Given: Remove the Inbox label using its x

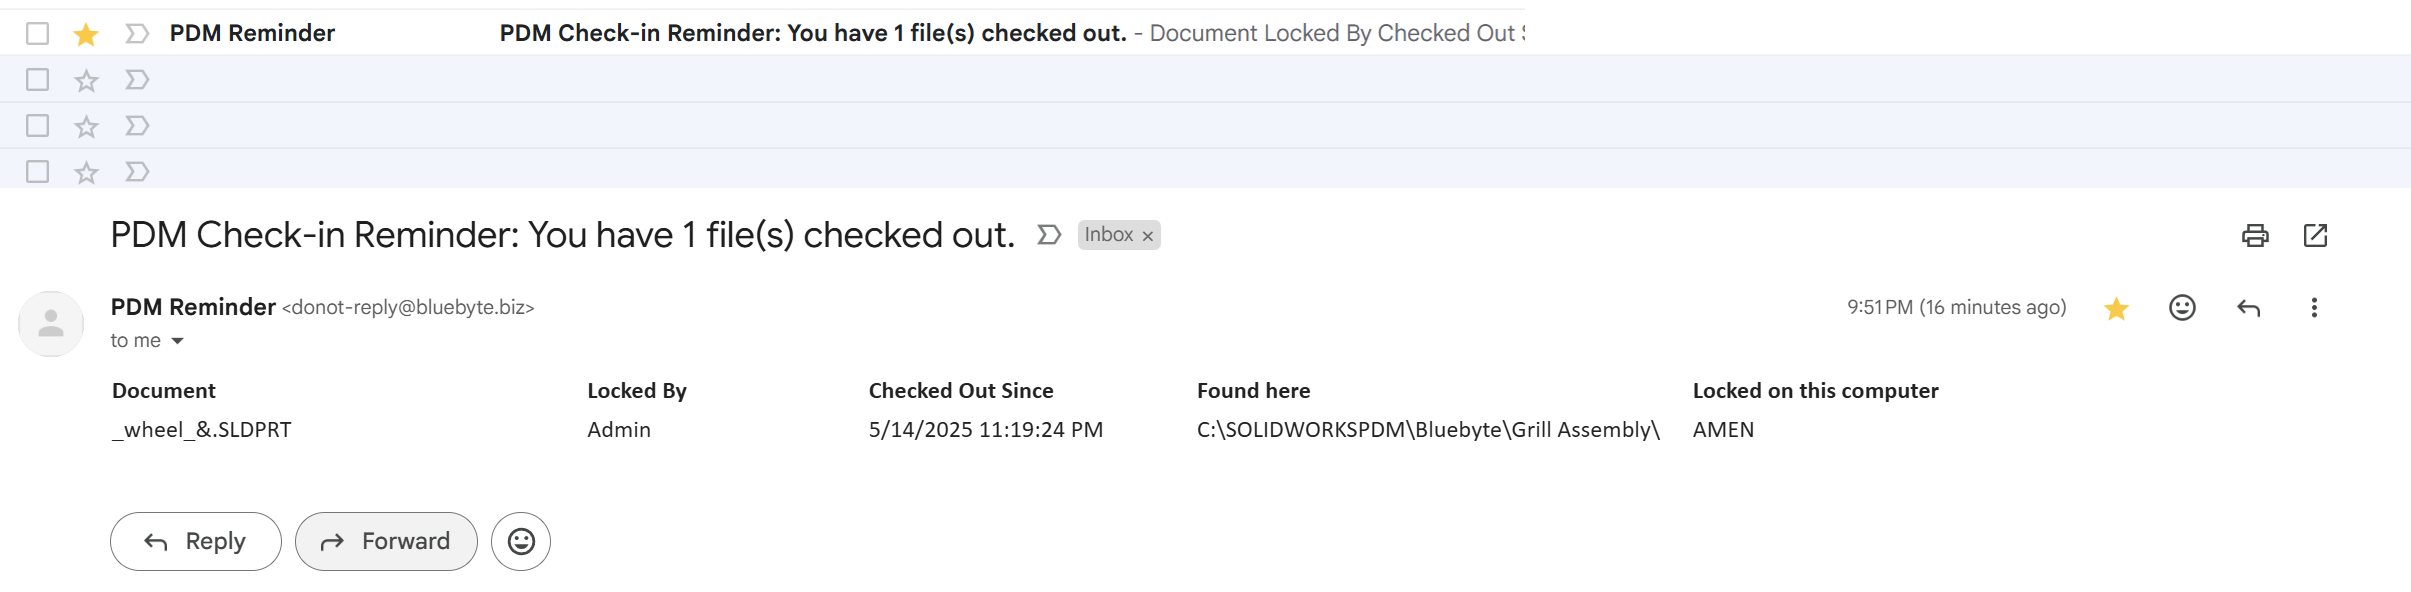Looking at the screenshot, I should 1148,236.
